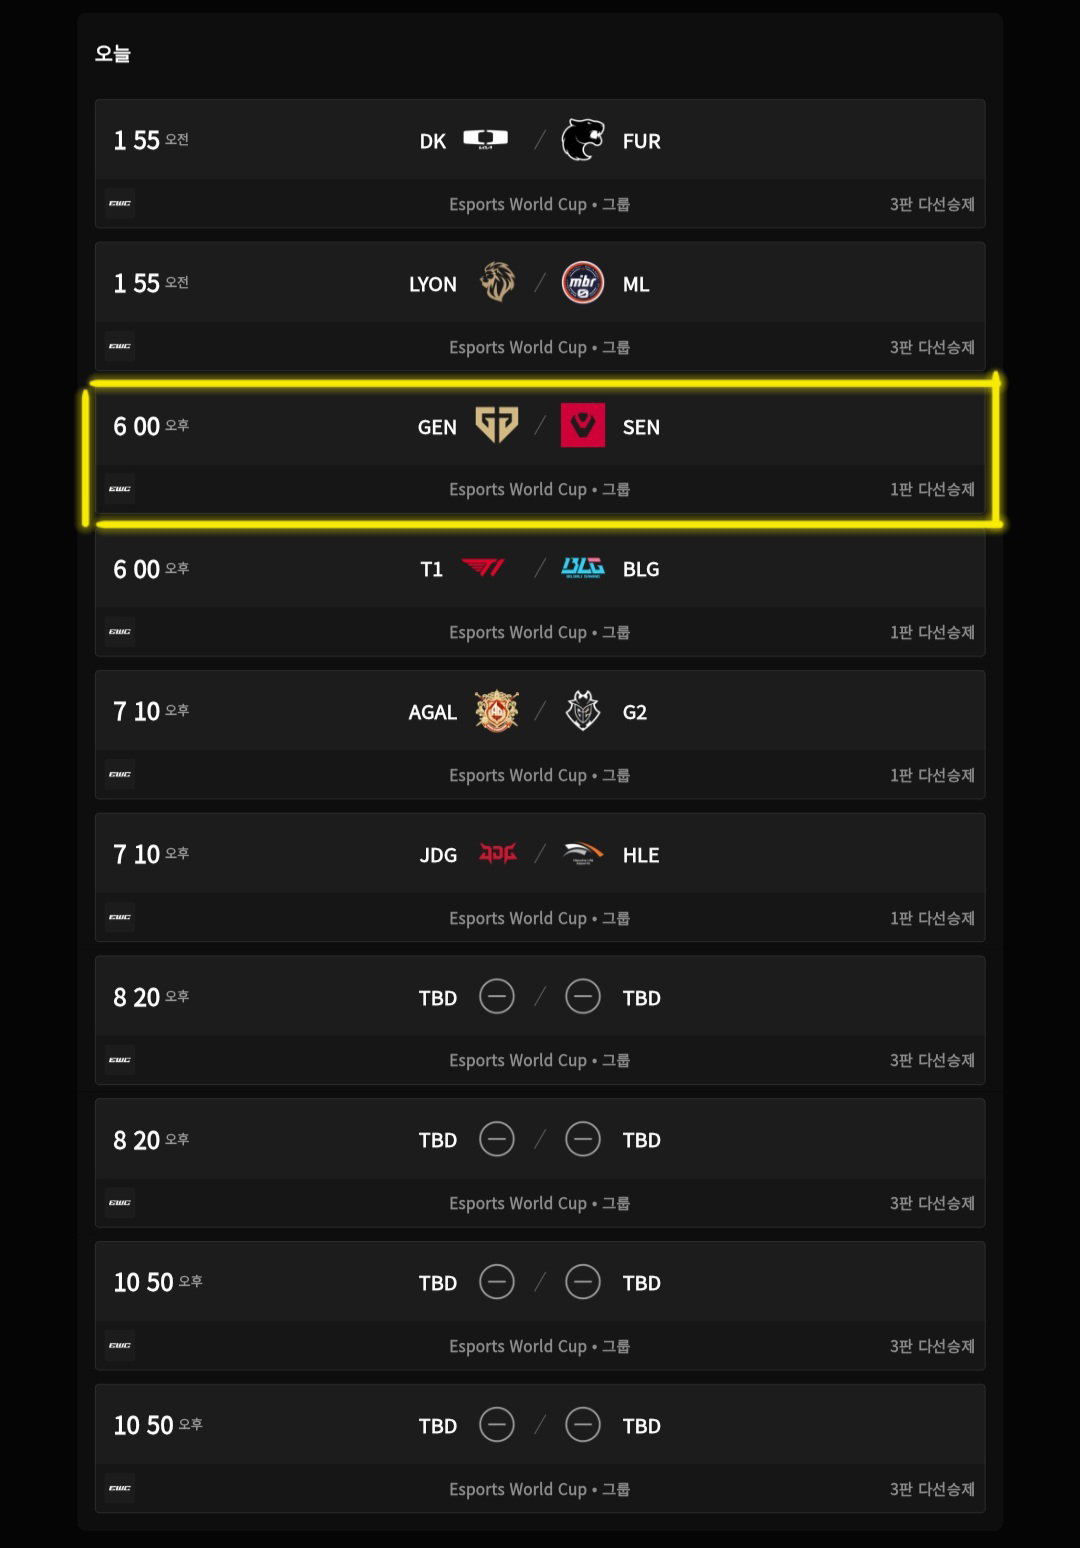Screen dimensions: 1080x1548
Task: Select the JDG red logo
Action: (x=498, y=854)
